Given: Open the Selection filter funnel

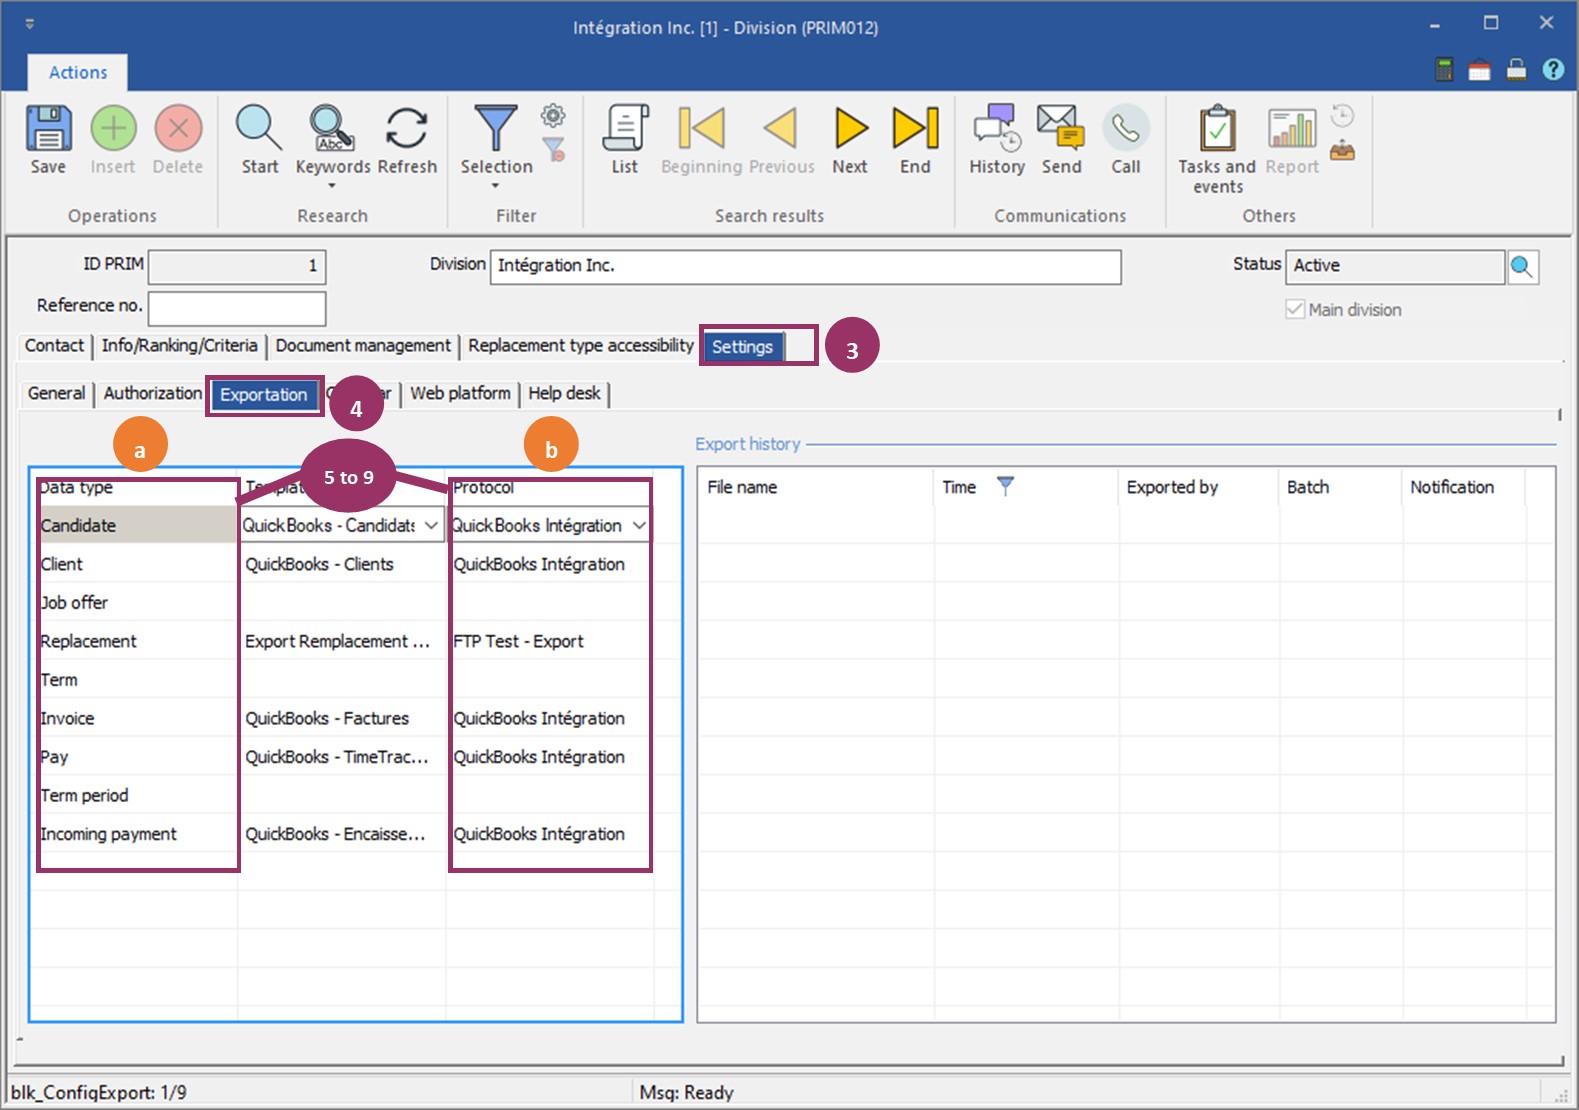Looking at the screenshot, I should 496,128.
